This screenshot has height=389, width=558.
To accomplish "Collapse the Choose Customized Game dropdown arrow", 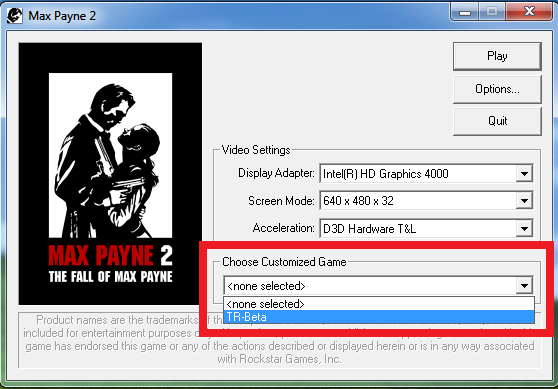I will coord(524,286).
